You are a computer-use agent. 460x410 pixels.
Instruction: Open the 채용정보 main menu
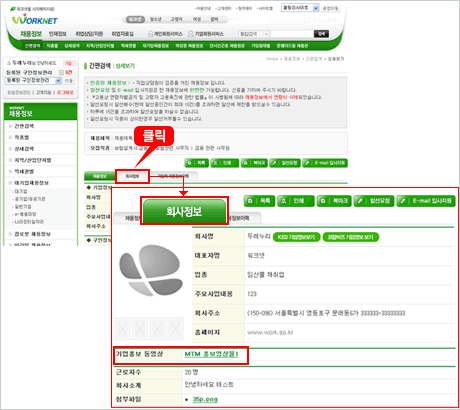coord(31,34)
